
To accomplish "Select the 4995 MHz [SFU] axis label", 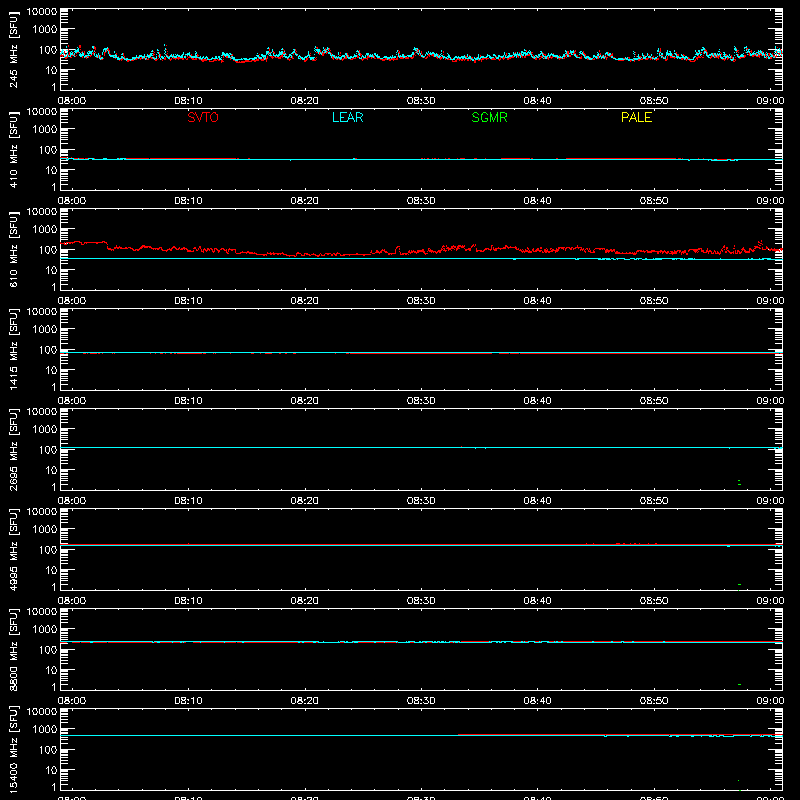I will pos(13,549).
